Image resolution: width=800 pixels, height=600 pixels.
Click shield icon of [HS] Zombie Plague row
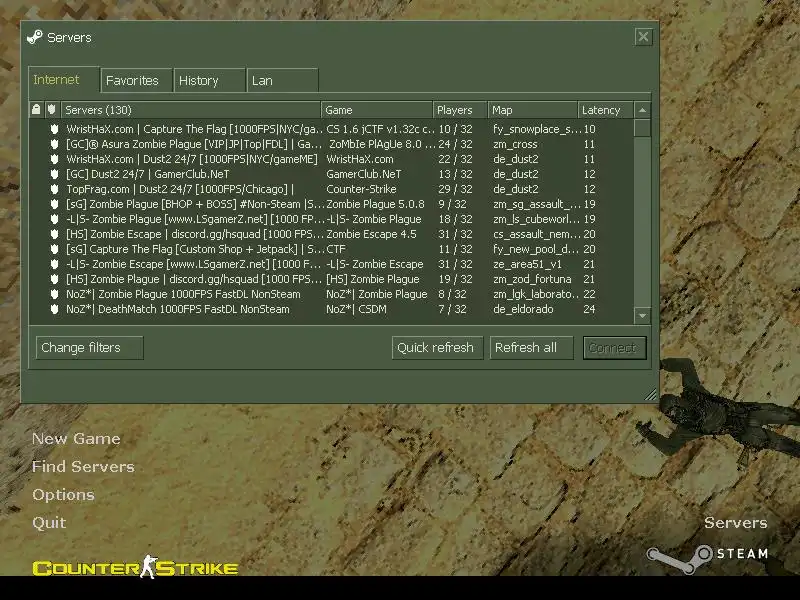pyautogui.click(x=54, y=279)
